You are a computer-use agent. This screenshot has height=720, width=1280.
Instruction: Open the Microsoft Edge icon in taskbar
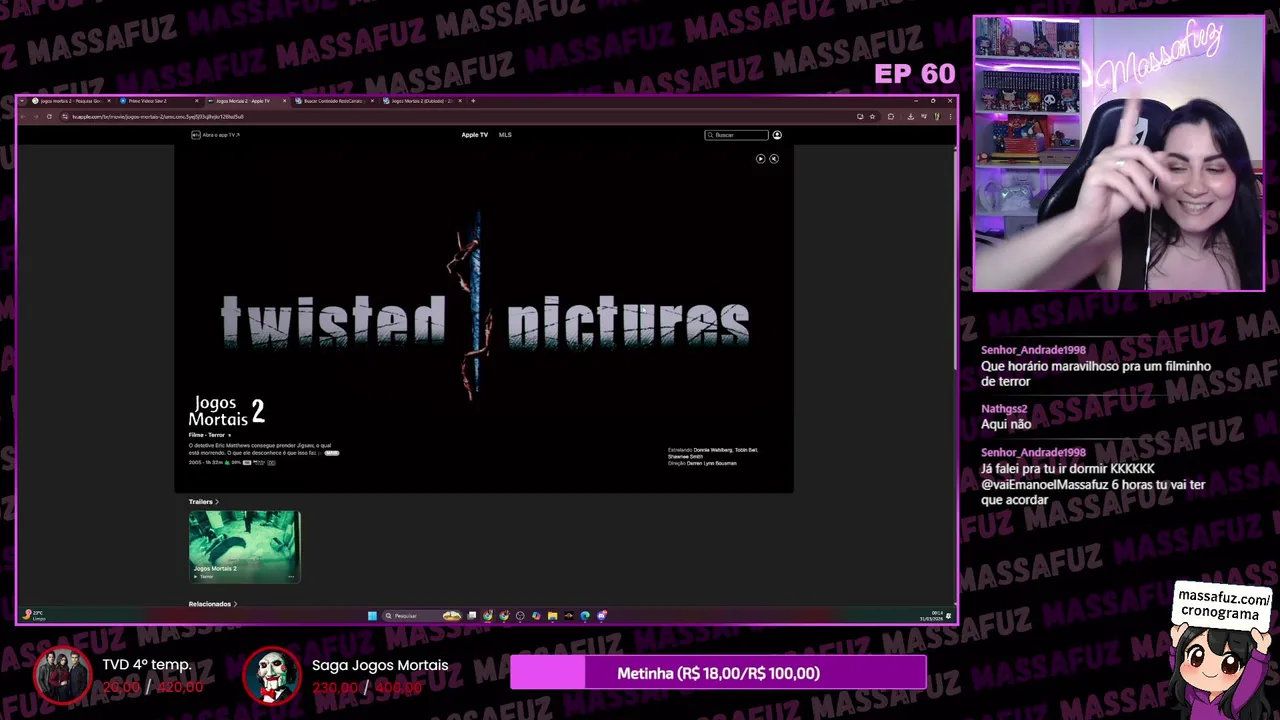point(585,616)
